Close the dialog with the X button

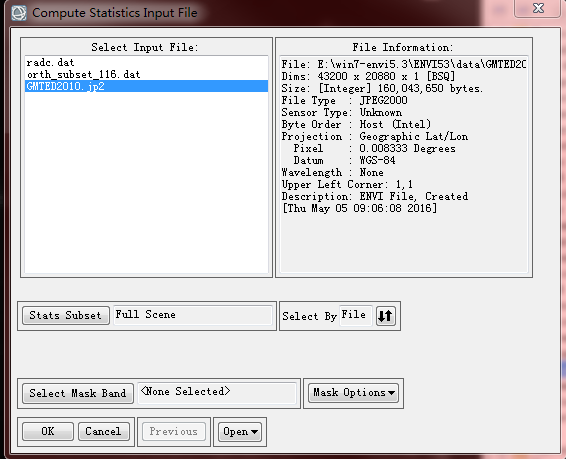click(538, 8)
